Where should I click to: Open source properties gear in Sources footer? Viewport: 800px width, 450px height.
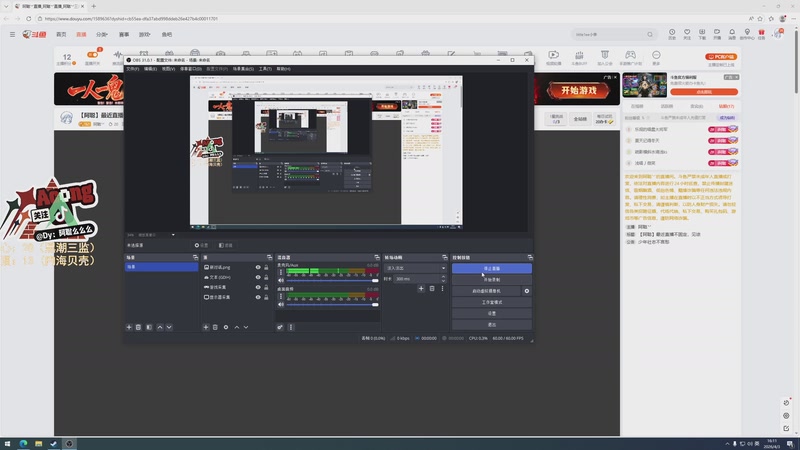click(226, 327)
